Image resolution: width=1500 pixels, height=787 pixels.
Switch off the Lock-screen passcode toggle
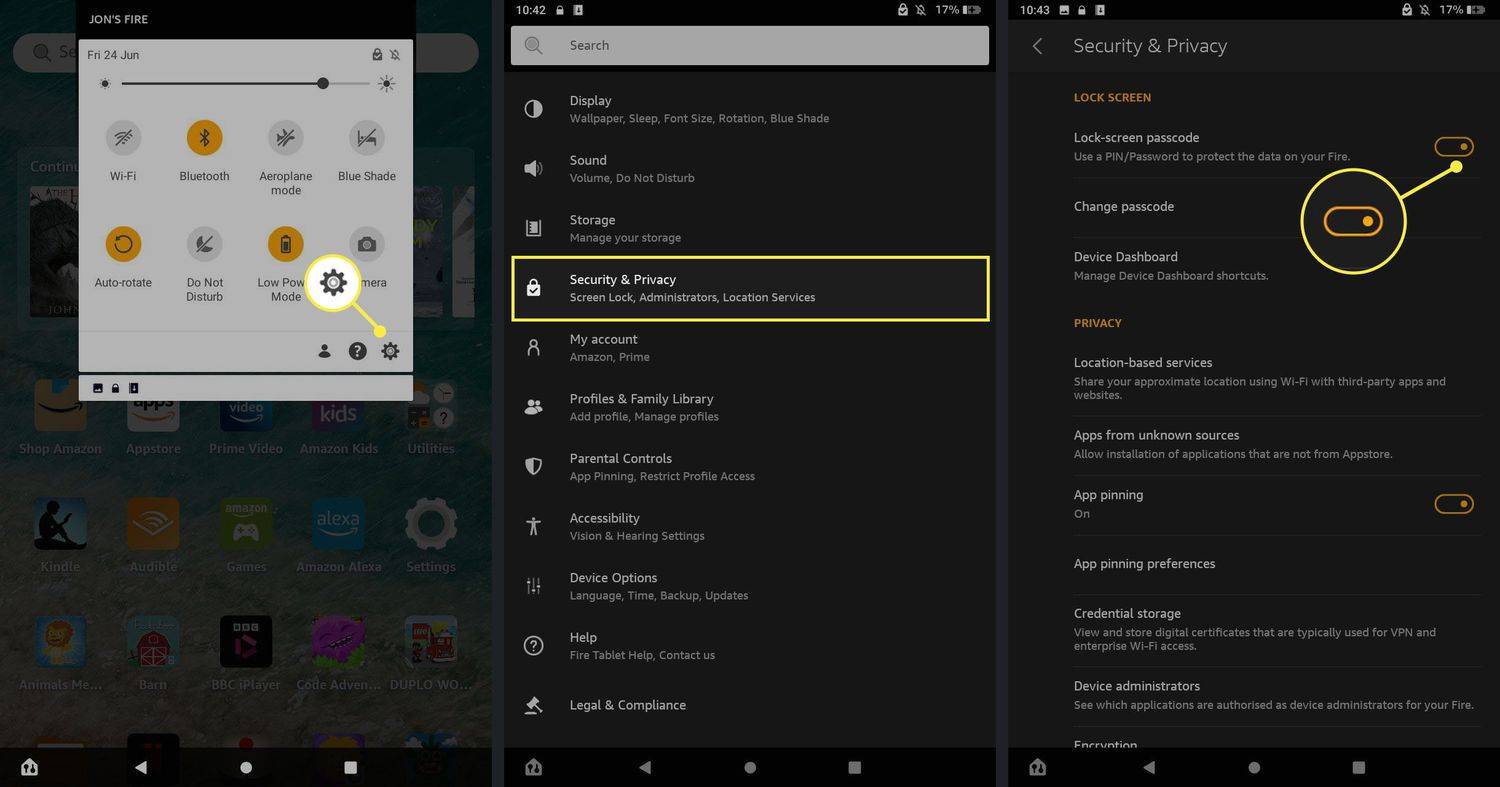(1454, 147)
